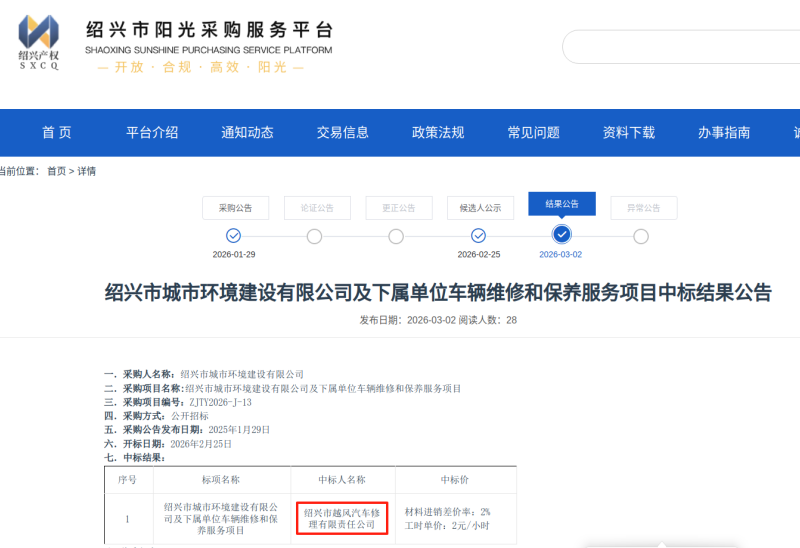
Task: Go to 办事指南 navigation item
Action: click(x=724, y=133)
